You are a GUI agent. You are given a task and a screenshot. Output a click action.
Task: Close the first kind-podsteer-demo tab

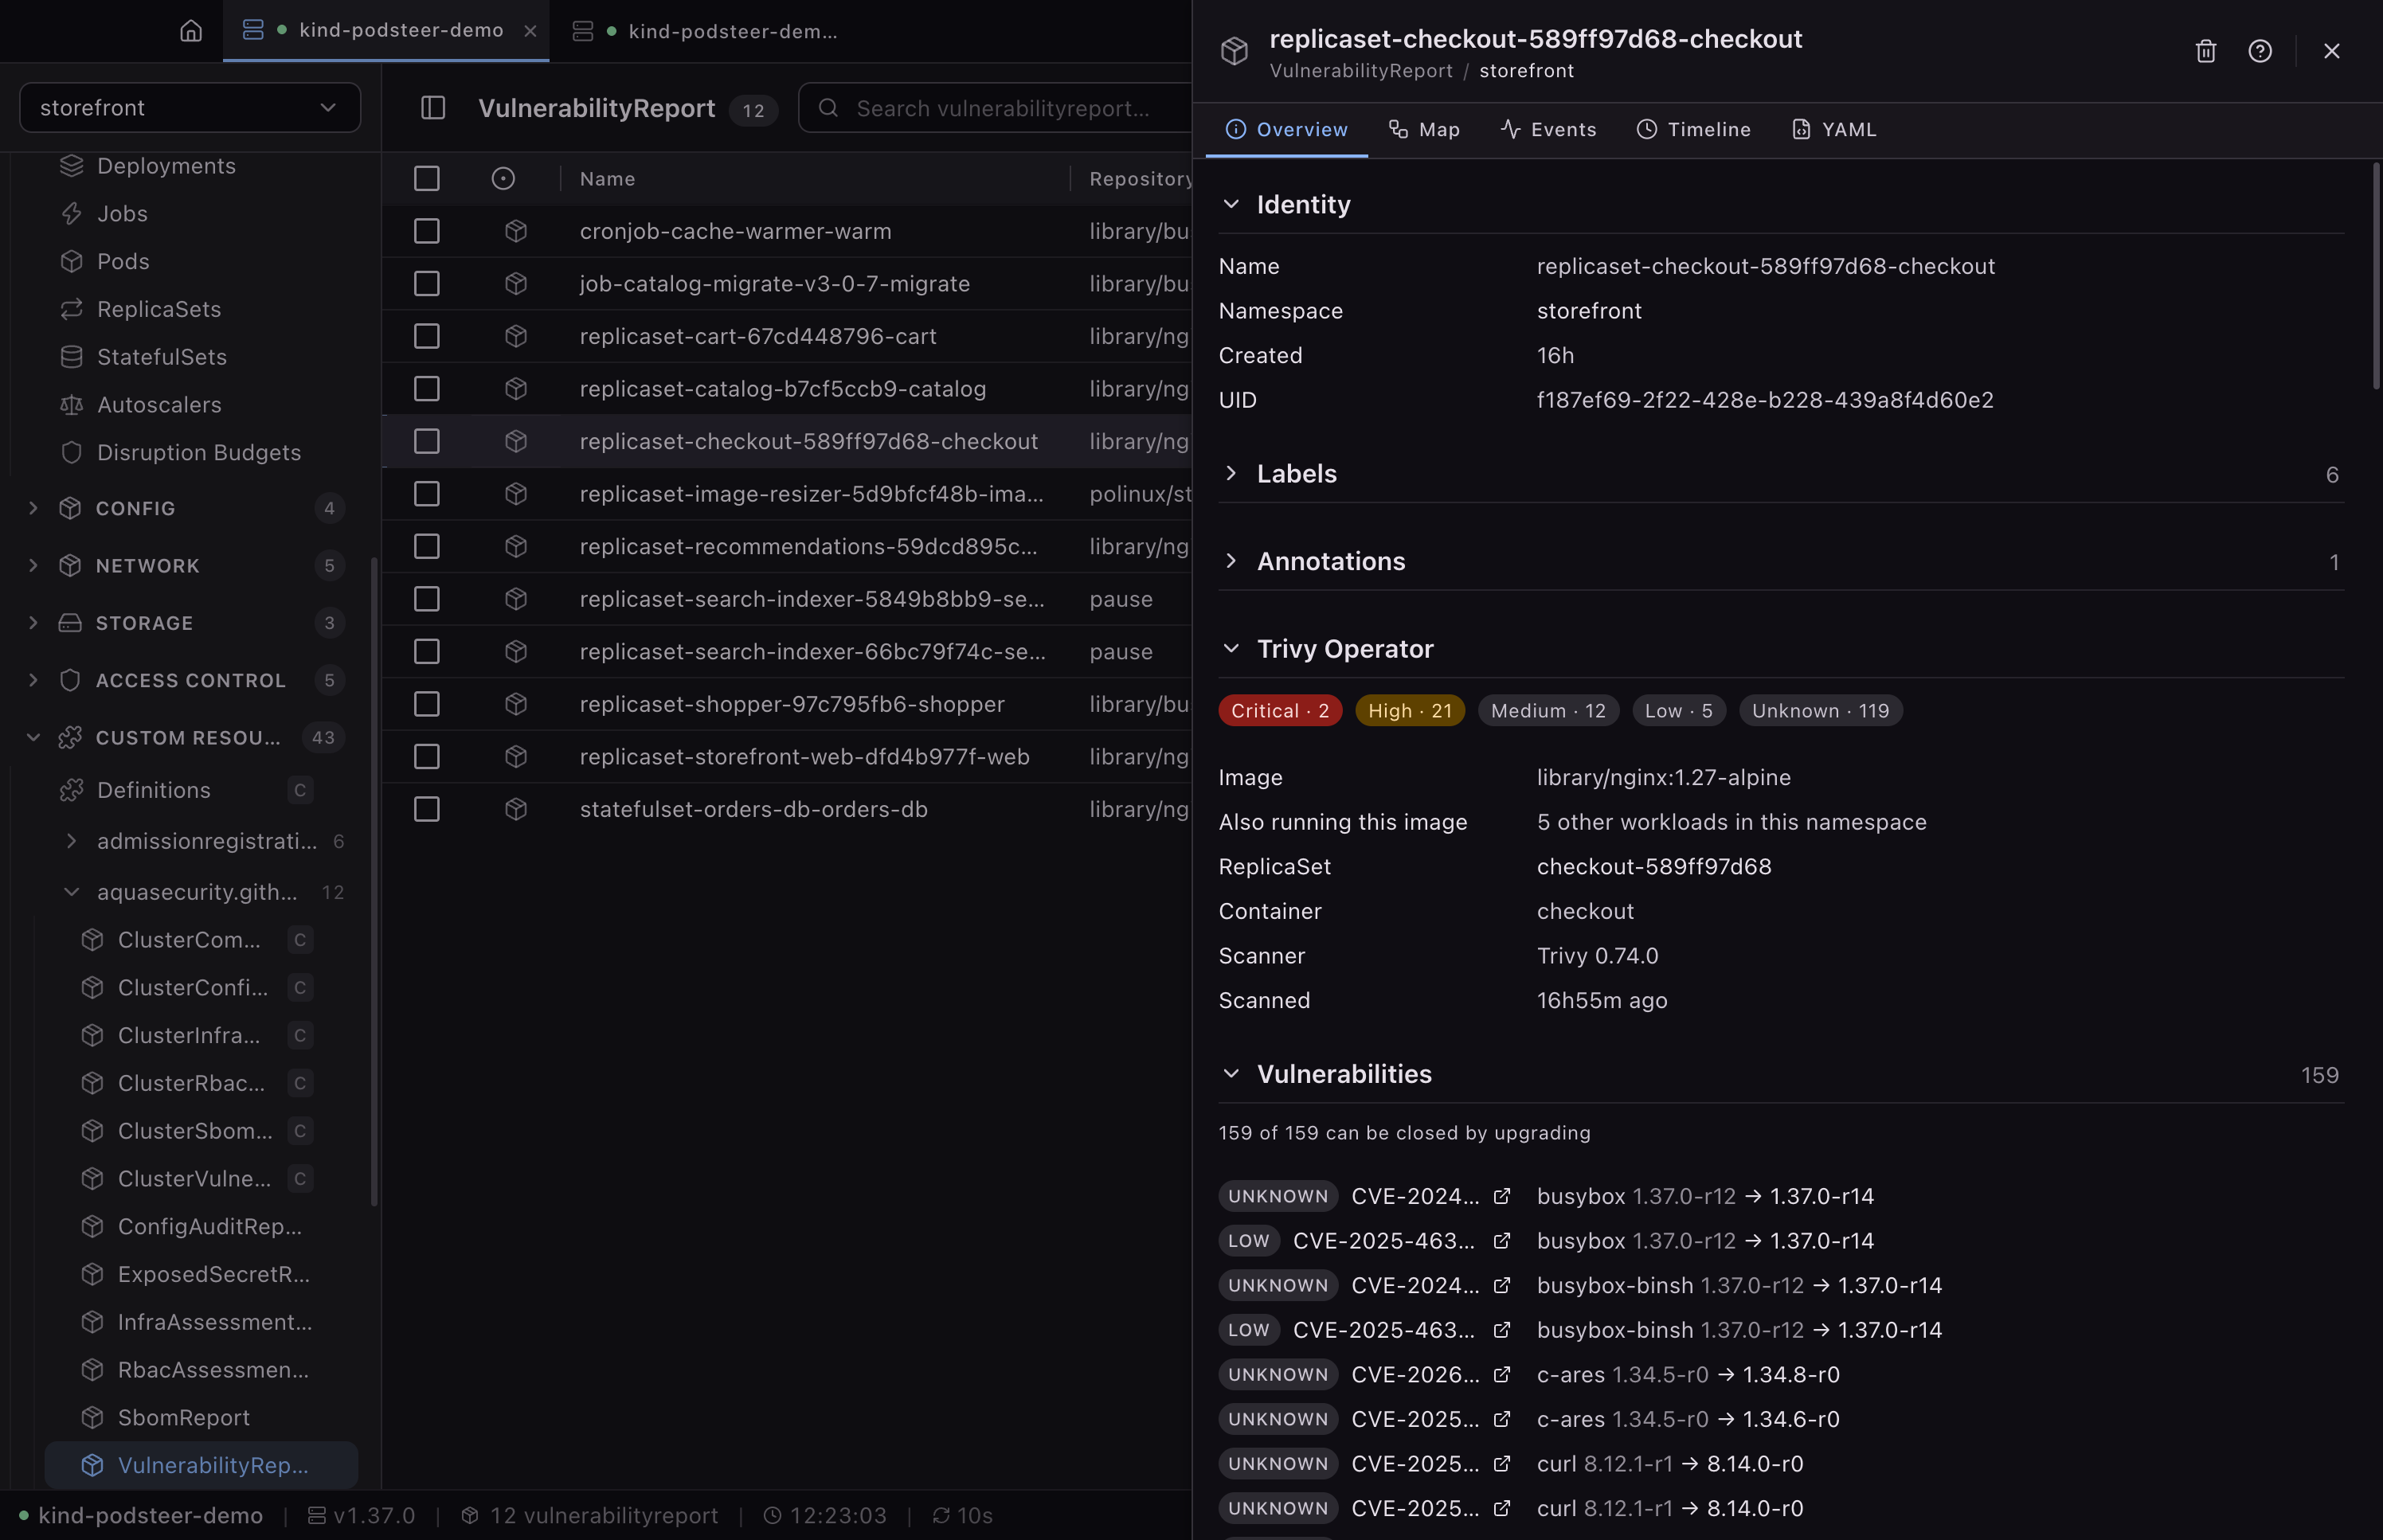[x=530, y=31]
